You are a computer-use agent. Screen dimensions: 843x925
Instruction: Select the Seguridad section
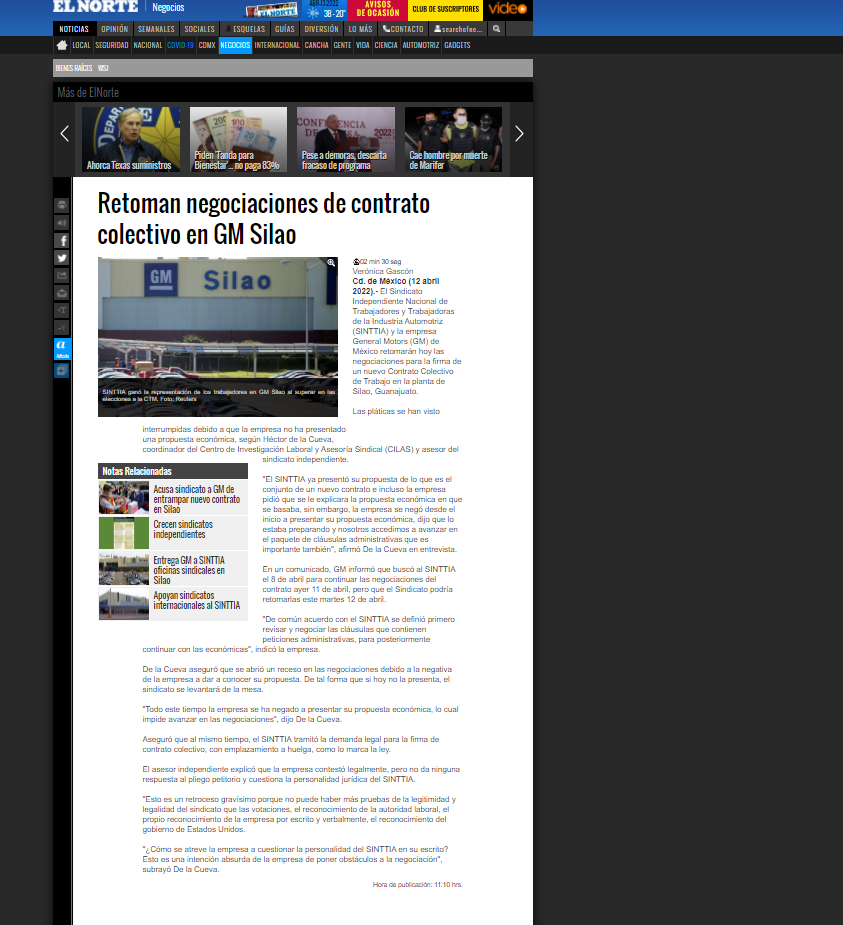[112, 45]
